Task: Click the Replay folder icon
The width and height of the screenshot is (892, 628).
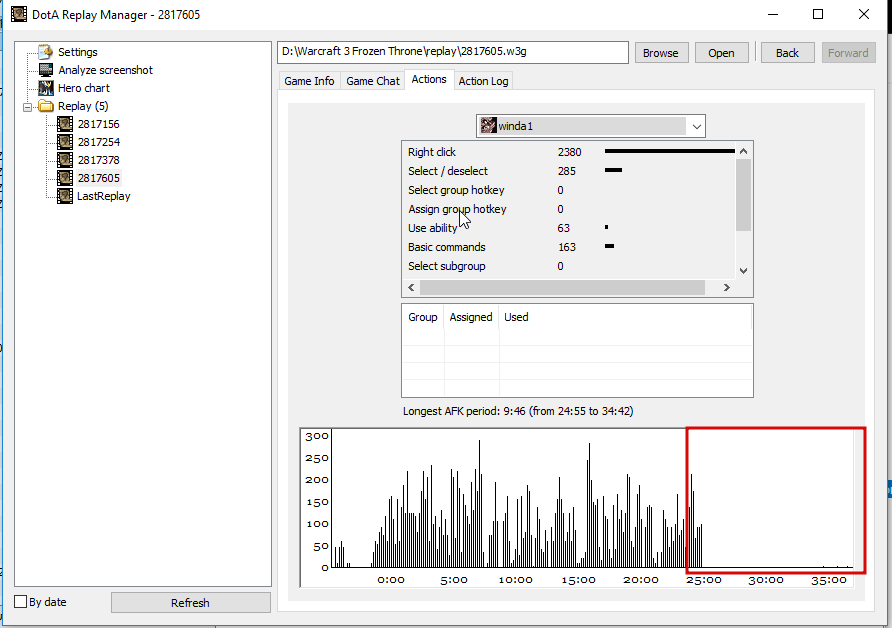Action: point(46,106)
